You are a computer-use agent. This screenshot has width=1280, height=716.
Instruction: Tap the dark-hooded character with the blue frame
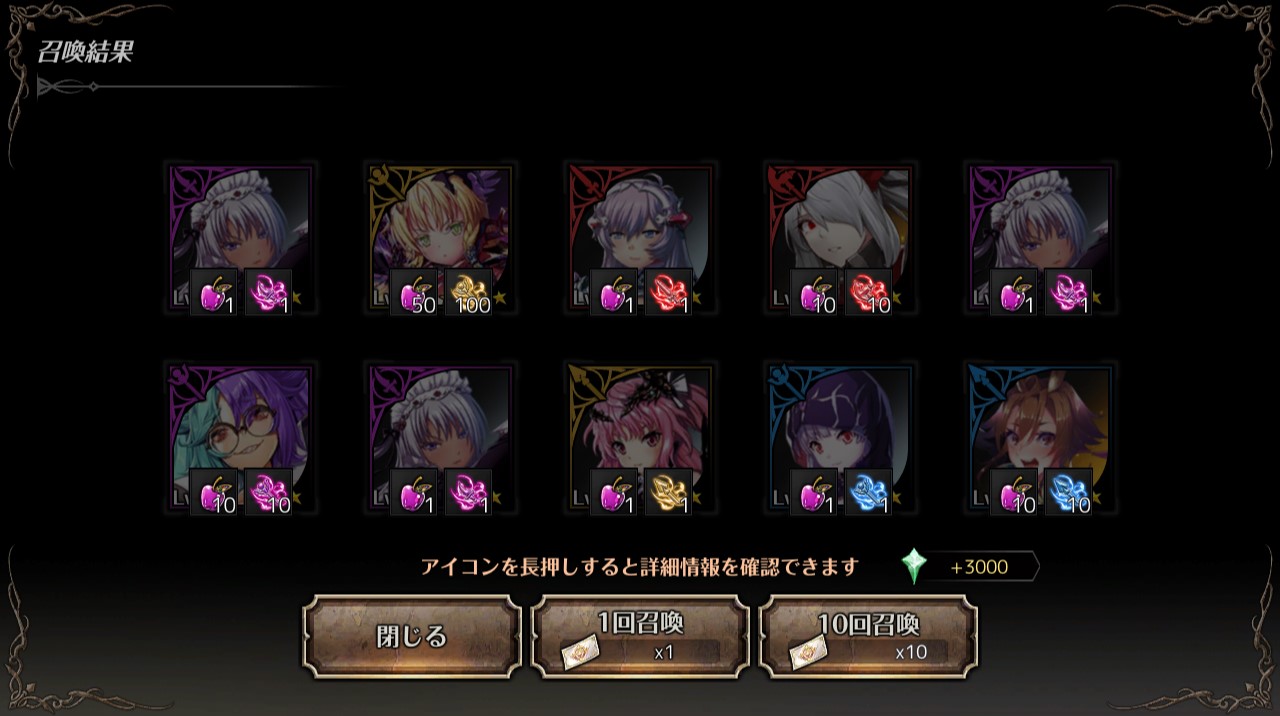coord(841,440)
